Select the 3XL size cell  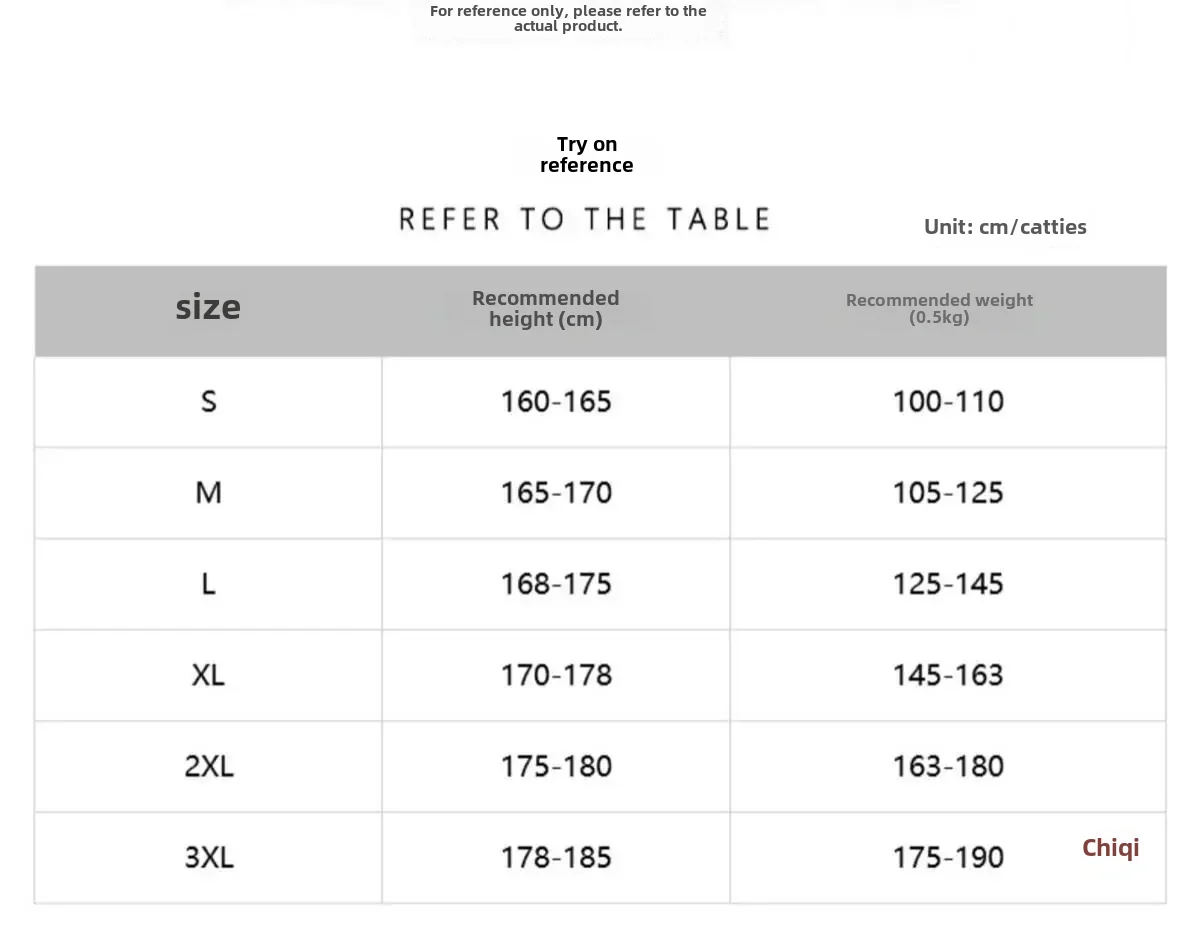pos(208,858)
